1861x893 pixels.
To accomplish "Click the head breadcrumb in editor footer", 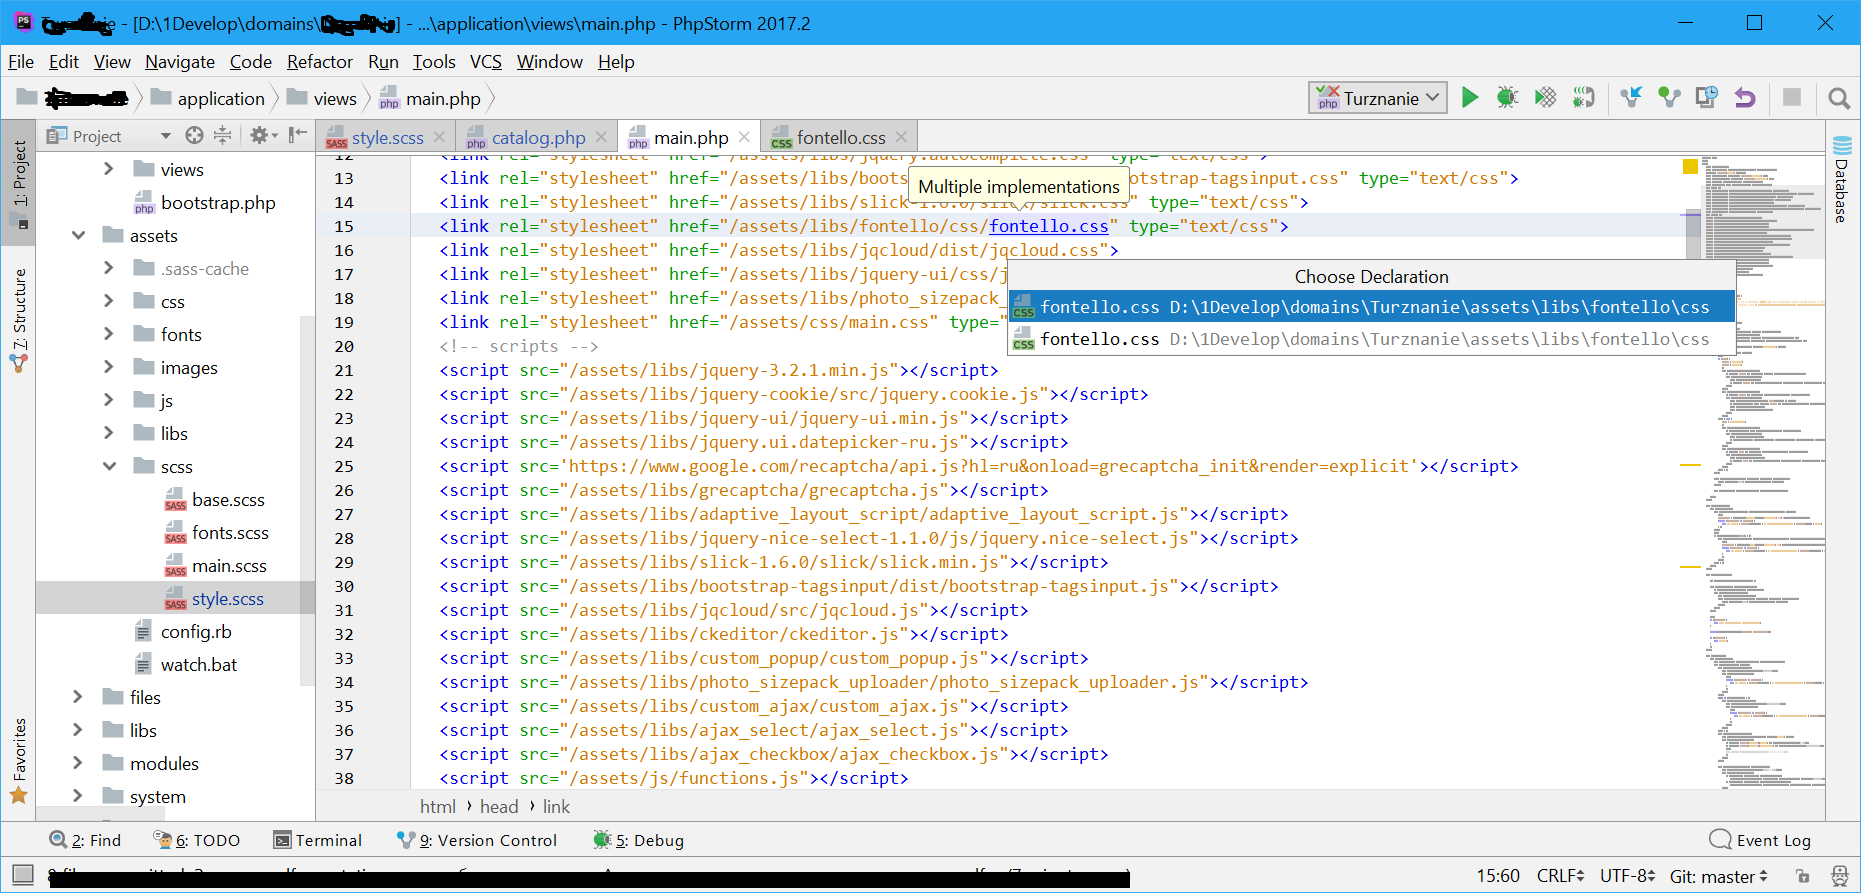I will 499,806.
